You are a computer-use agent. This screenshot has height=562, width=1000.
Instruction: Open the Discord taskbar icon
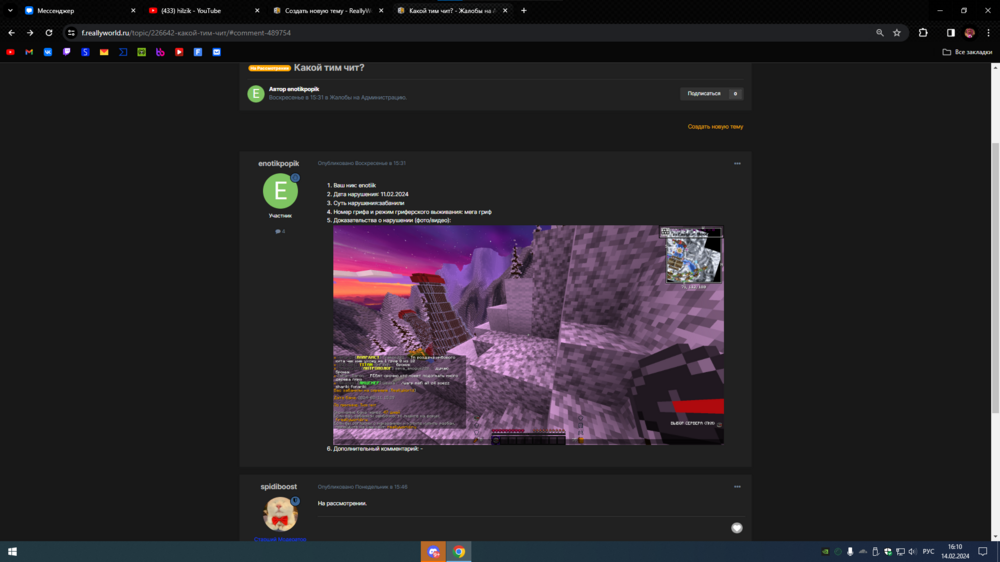coord(434,552)
